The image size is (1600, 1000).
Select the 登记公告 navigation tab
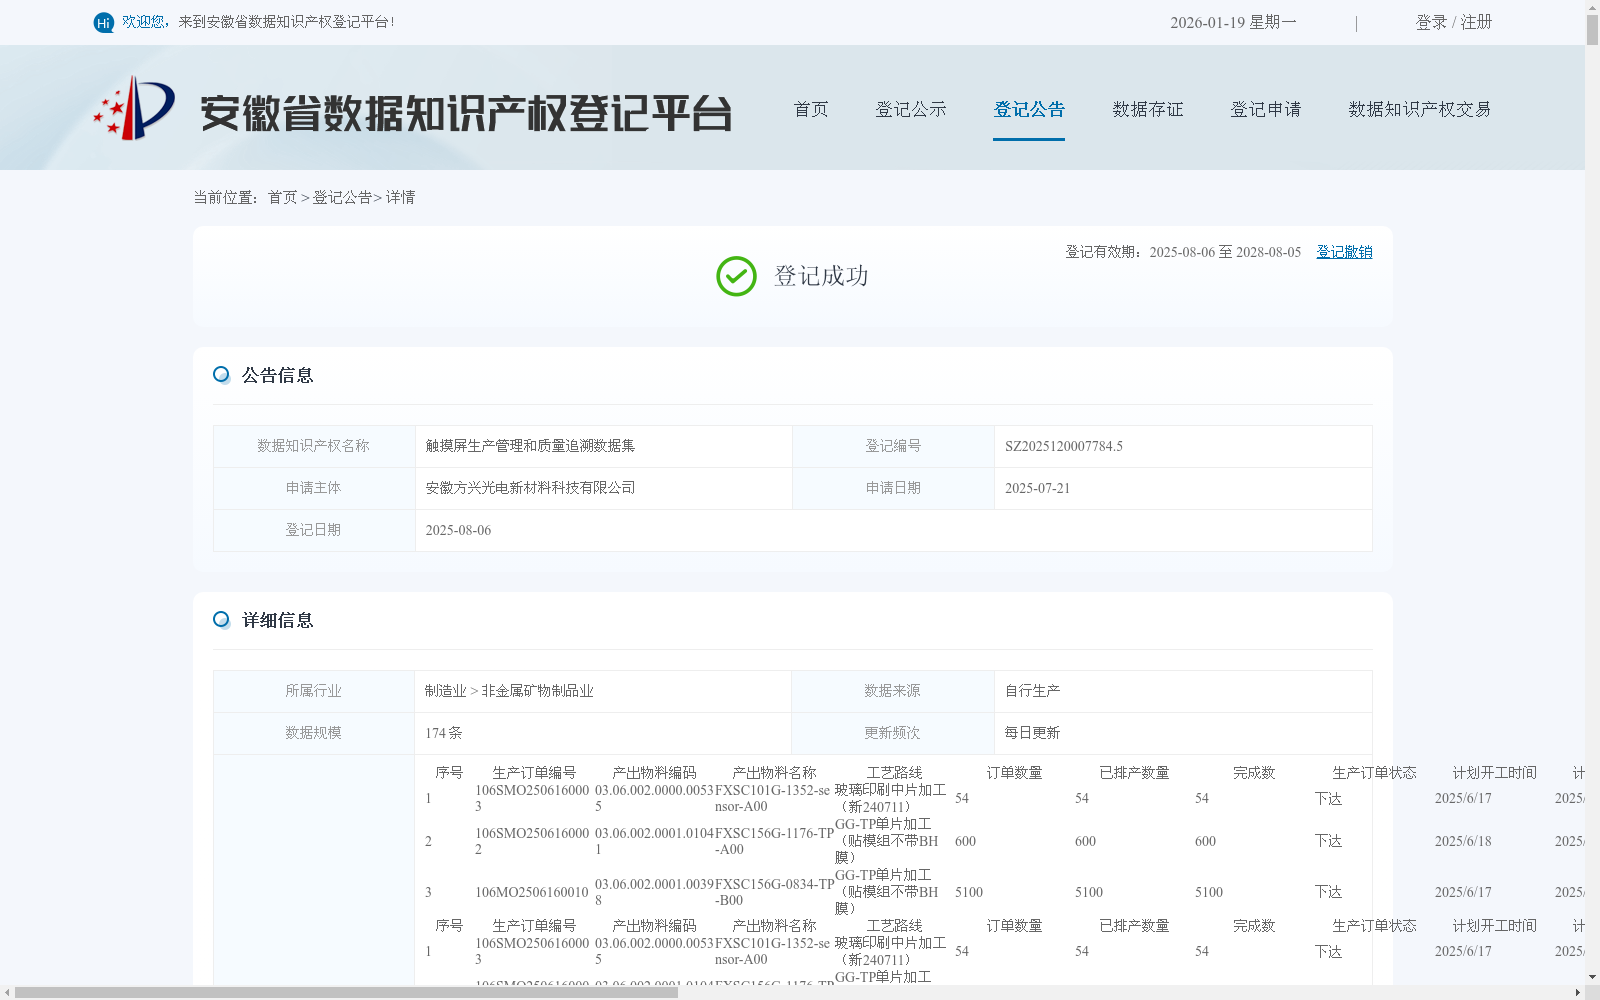click(1029, 109)
